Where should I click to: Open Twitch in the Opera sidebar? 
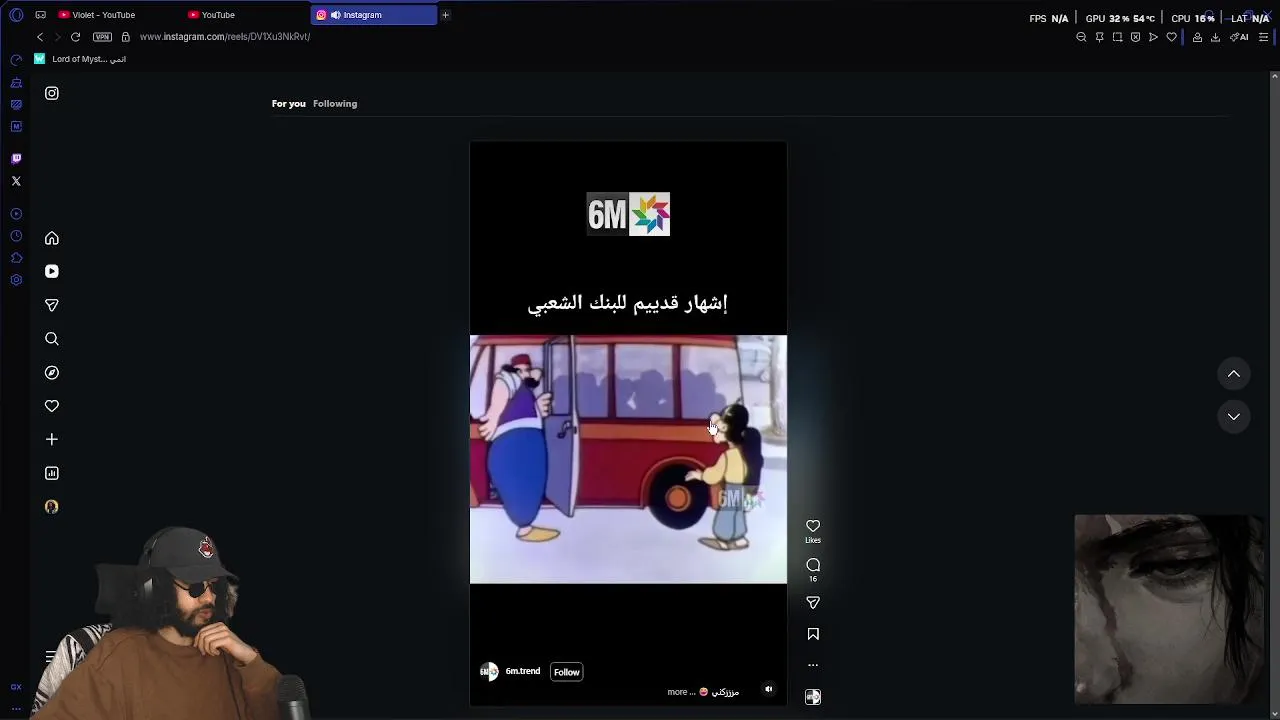click(x=16, y=158)
